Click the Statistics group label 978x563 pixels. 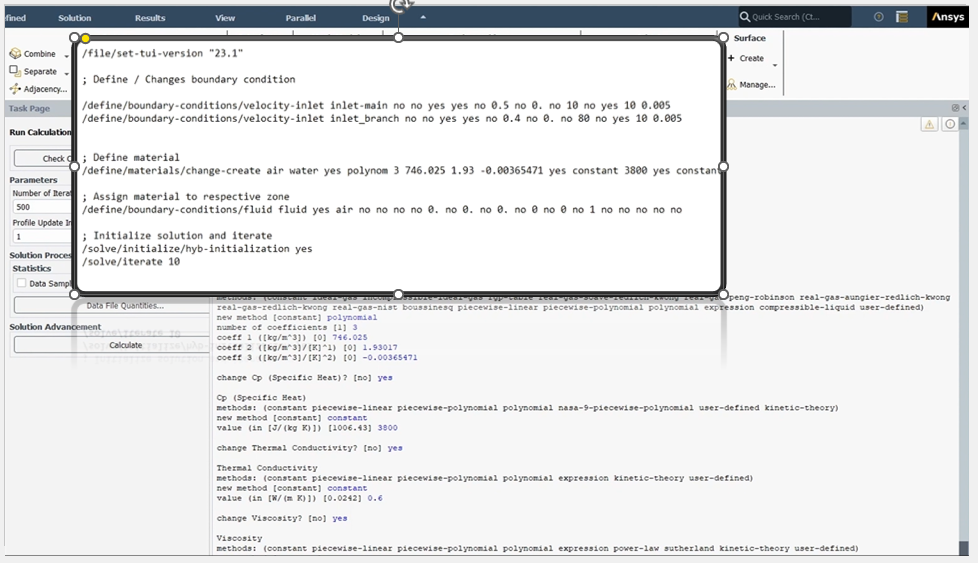point(32,268)
